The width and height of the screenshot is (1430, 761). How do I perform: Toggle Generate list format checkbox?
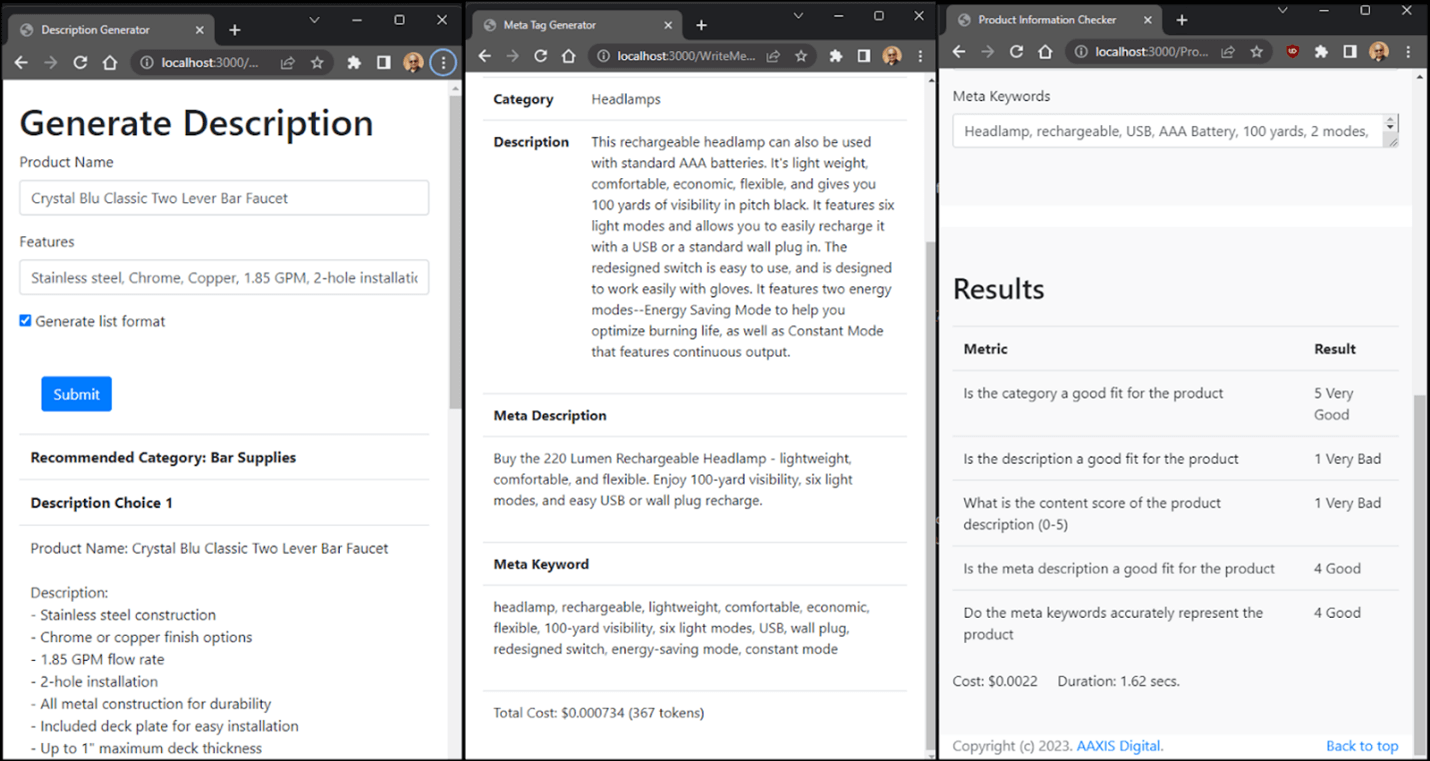point(26,321)
